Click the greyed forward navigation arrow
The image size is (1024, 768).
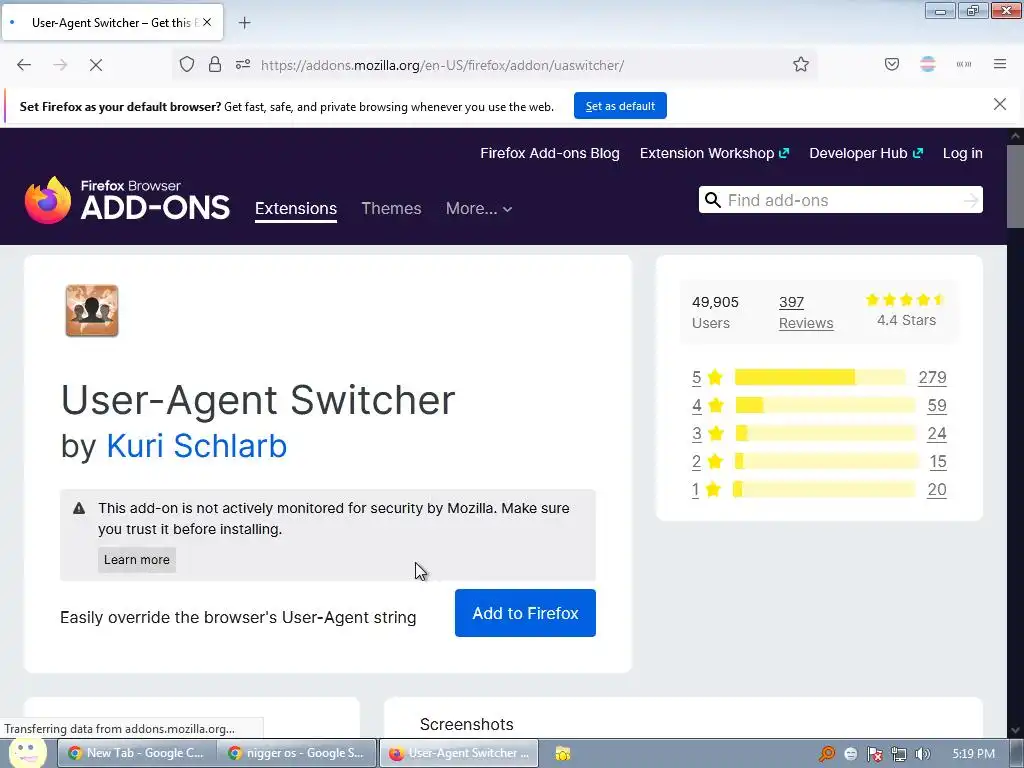click(60, 65)
